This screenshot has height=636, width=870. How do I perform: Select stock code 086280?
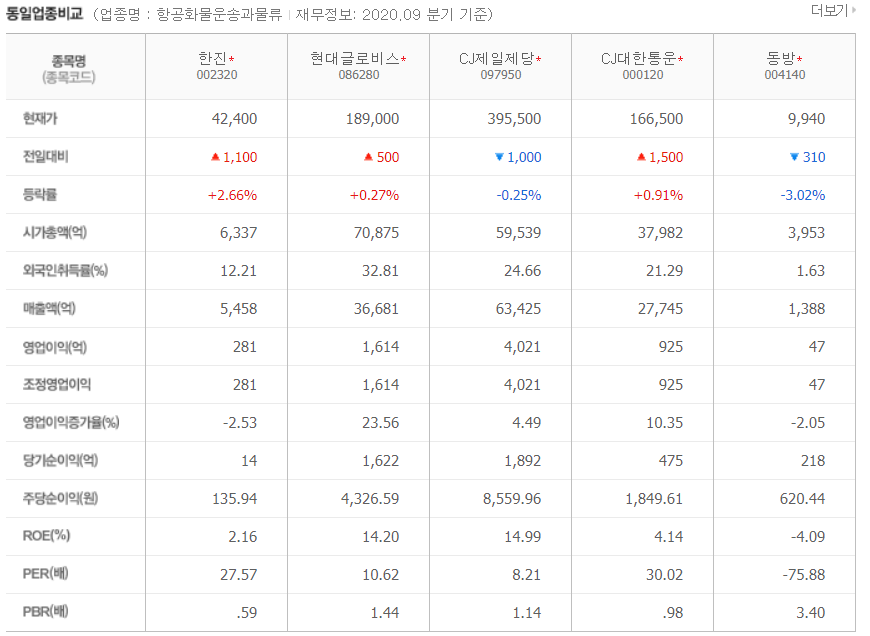359,75
